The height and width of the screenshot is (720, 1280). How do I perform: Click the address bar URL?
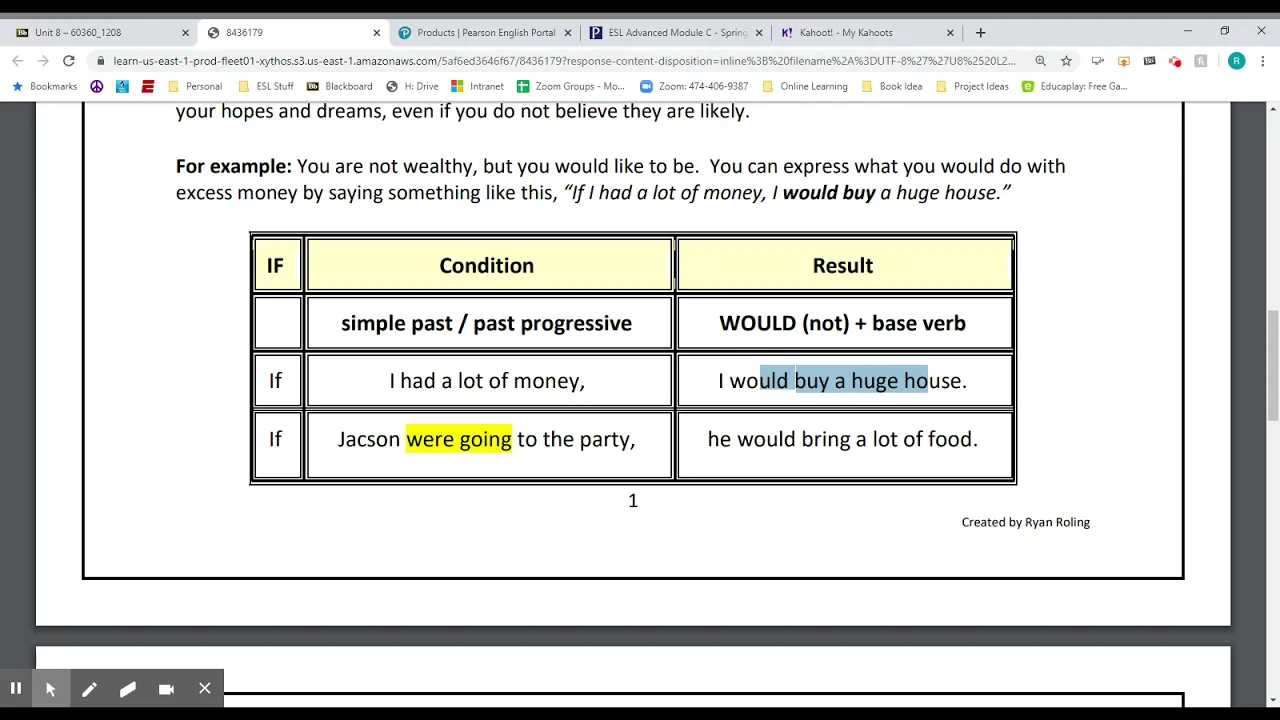click(564, 61)
